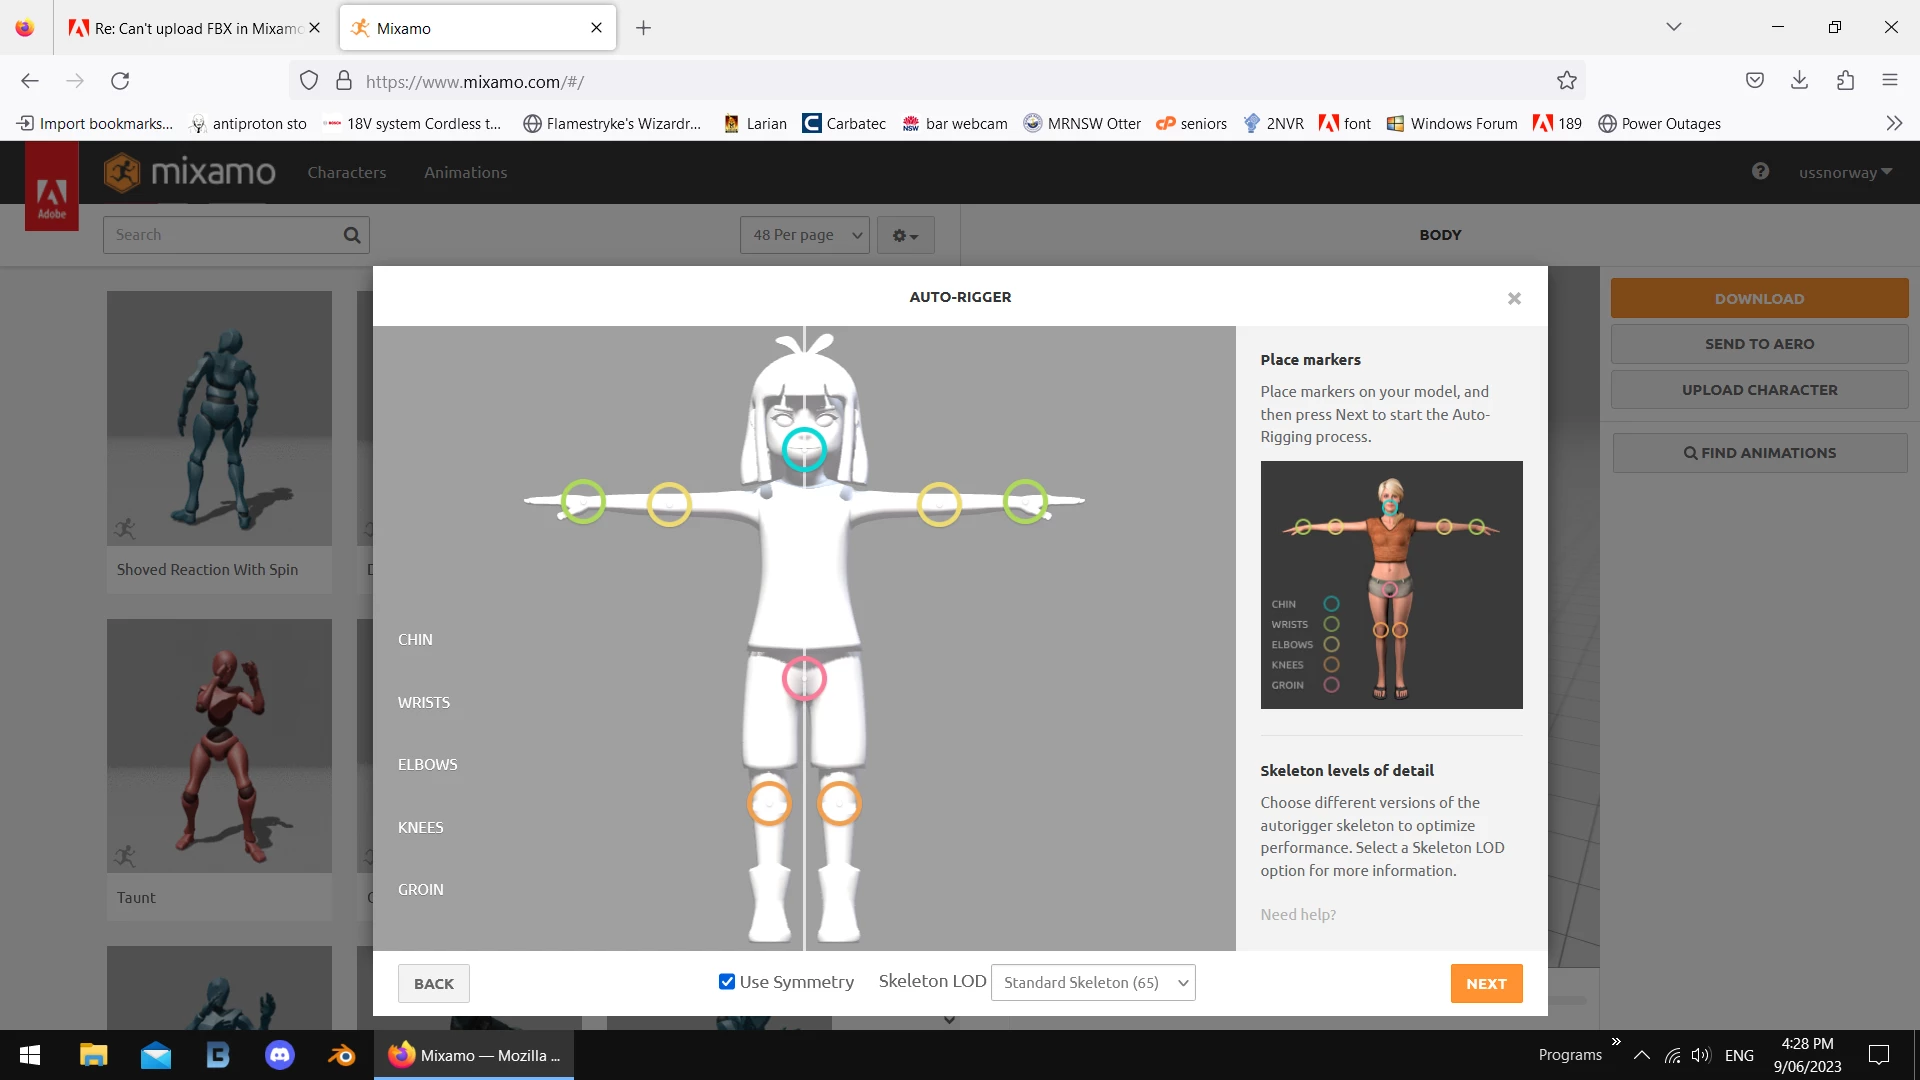The width and height of the screenshot is (1920, 1080).
Task: Open Blender from the taskbar
Action: pos(342,1055)
